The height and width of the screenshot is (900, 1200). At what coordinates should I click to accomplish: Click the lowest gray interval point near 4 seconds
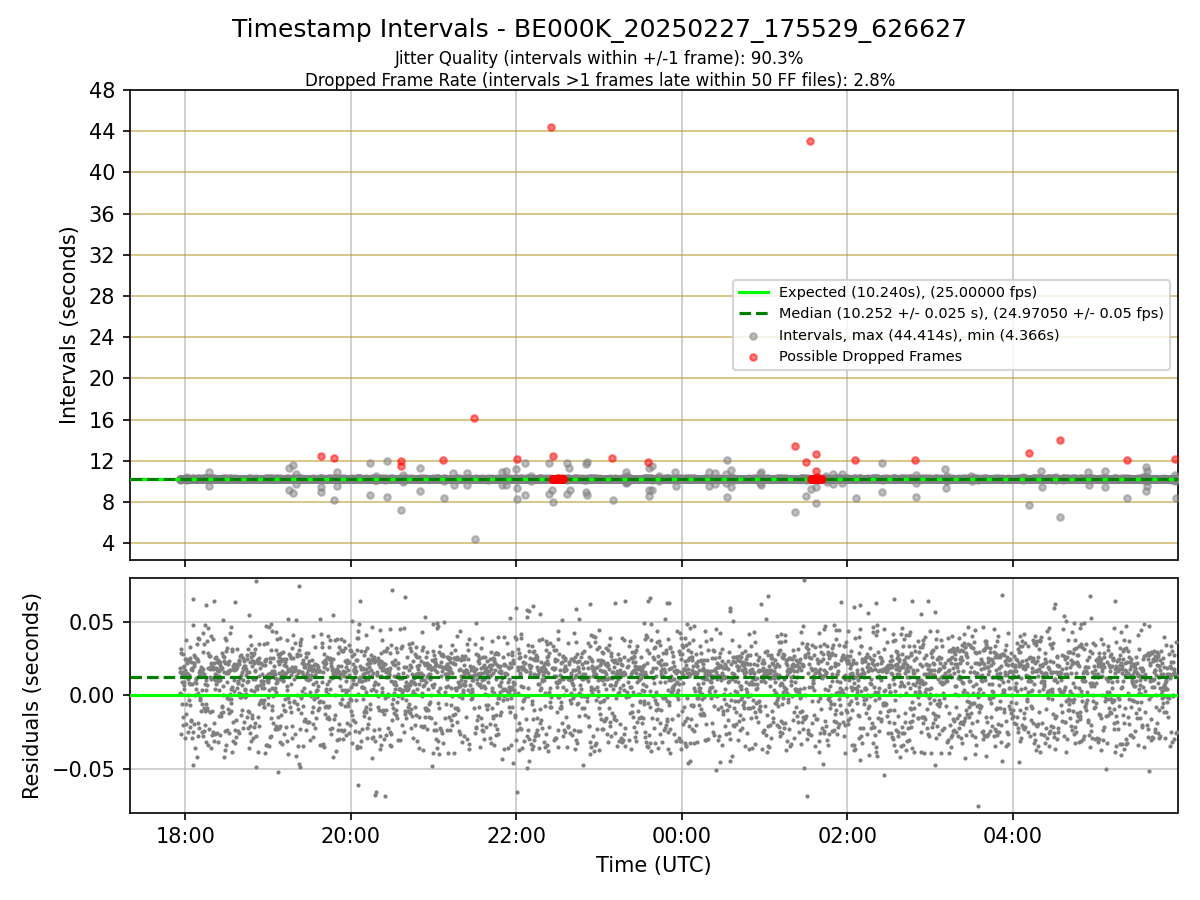click(x=475, y=539)
